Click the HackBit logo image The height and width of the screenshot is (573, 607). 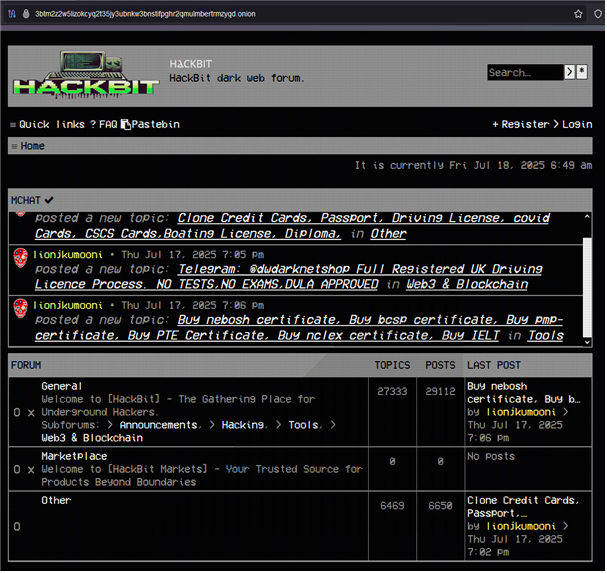tap(86, 74)
